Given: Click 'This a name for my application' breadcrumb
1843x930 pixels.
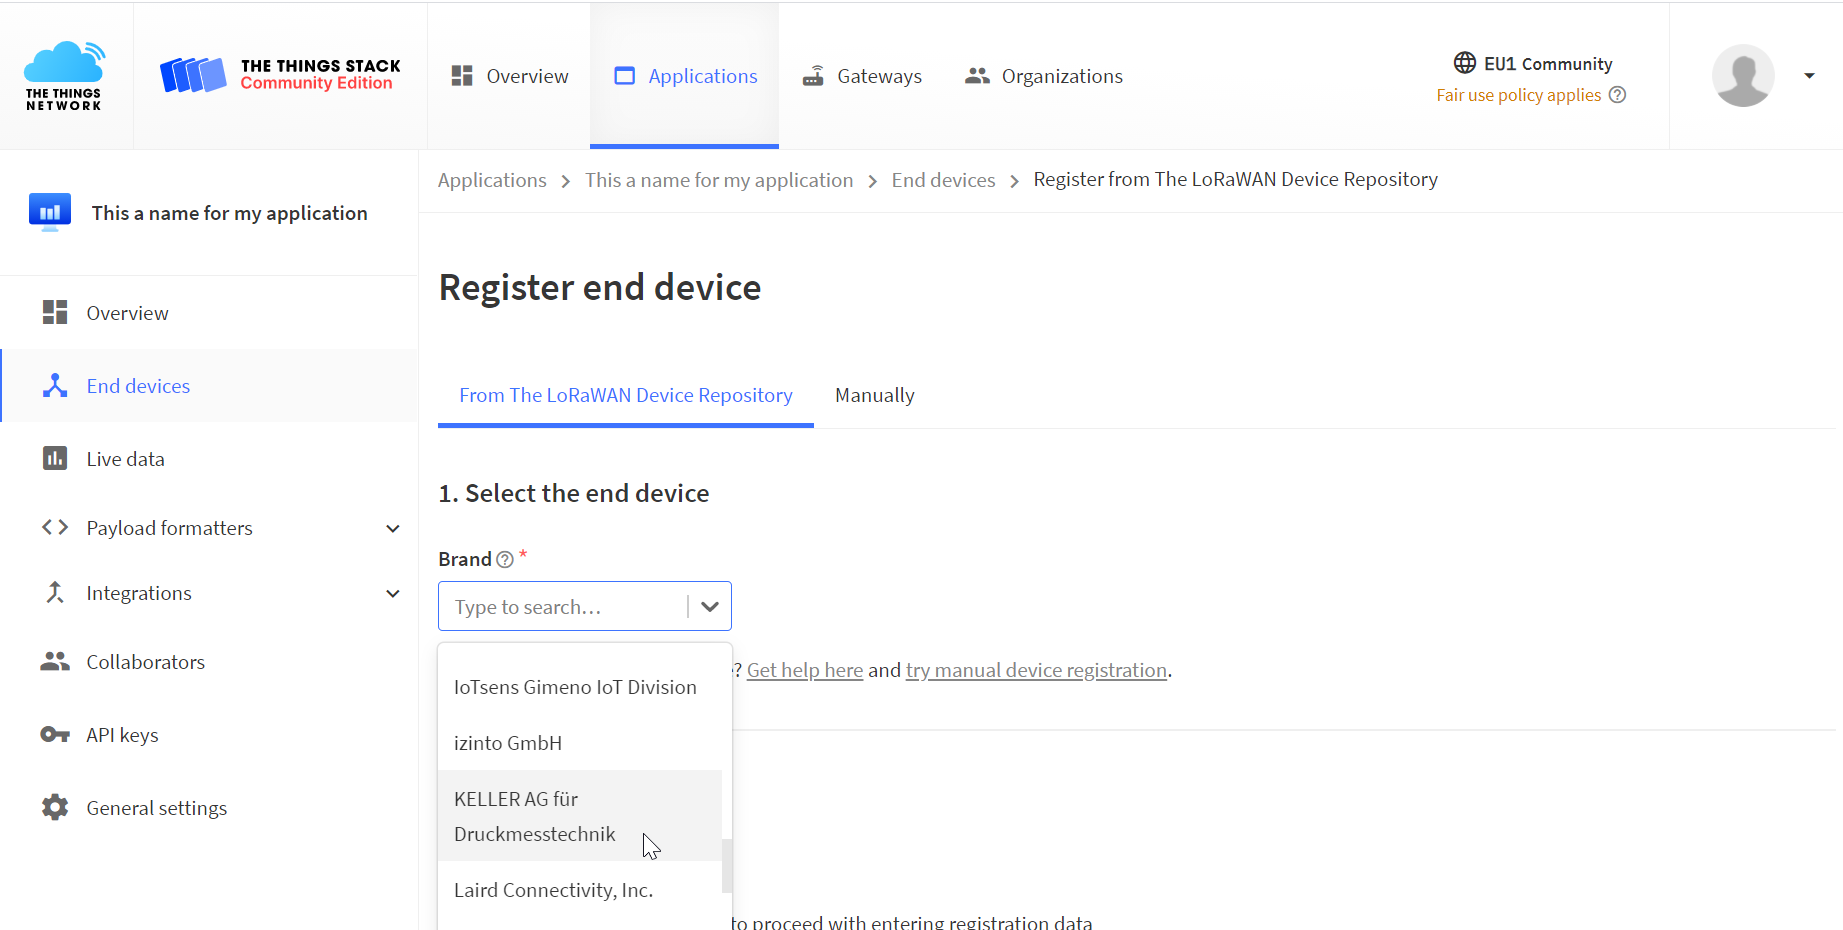Looking at the screenshot, I should point(719,180).
